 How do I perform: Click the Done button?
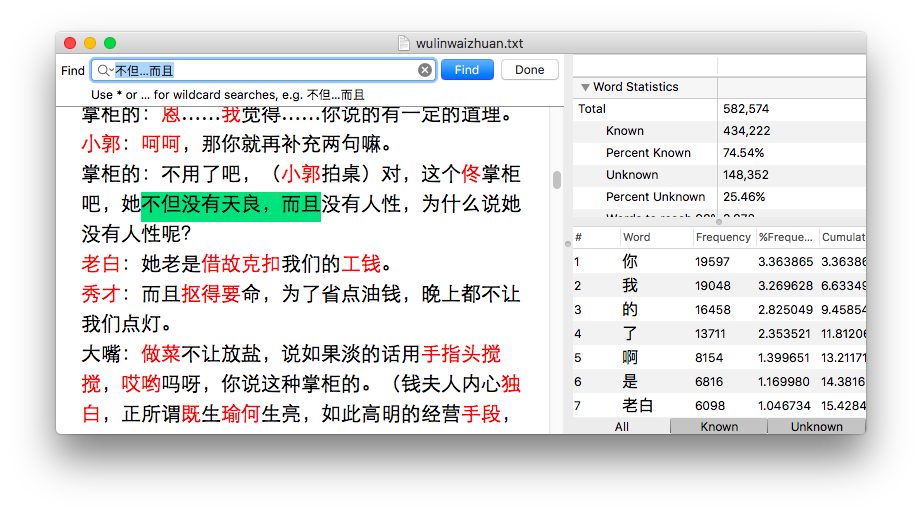[x=529, y=70]
